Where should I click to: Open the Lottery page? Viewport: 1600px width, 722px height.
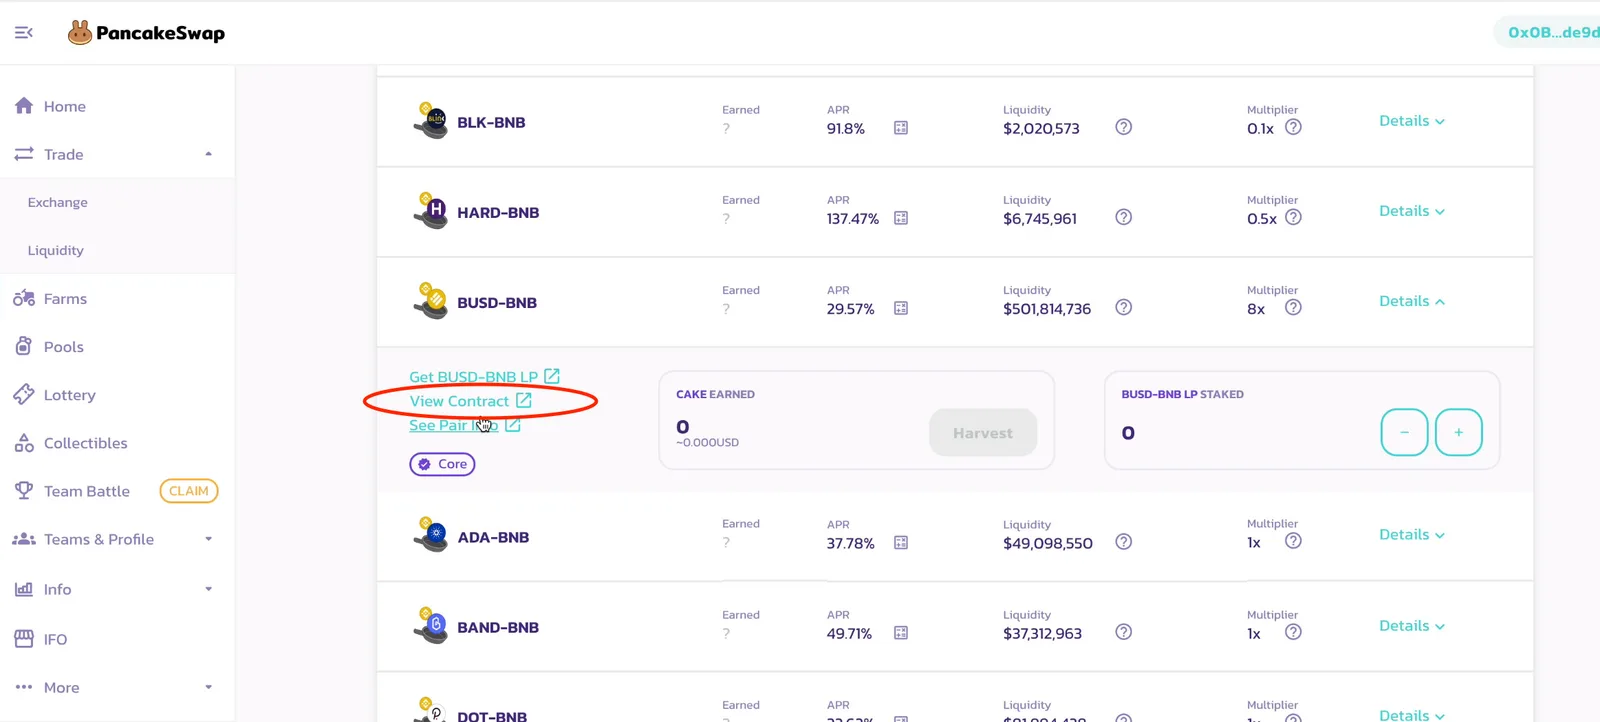pos(70,395)
